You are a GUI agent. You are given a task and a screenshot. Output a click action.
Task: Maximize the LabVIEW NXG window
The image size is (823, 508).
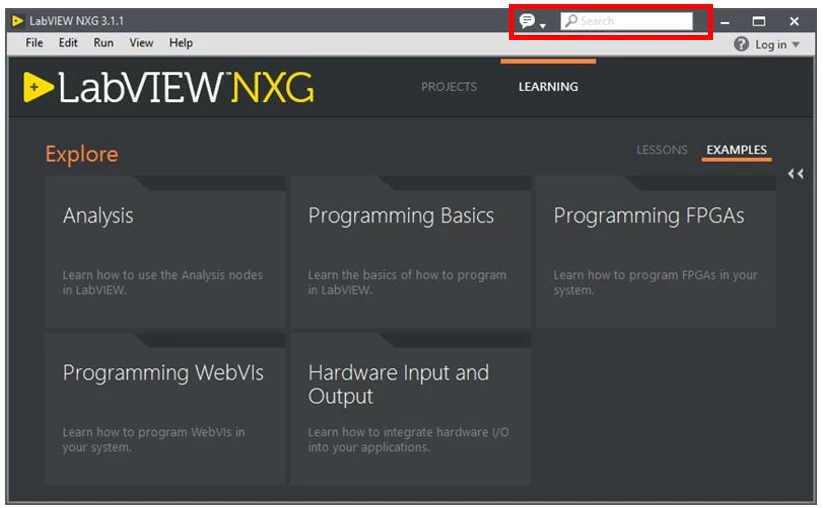(x=758, y=22)
